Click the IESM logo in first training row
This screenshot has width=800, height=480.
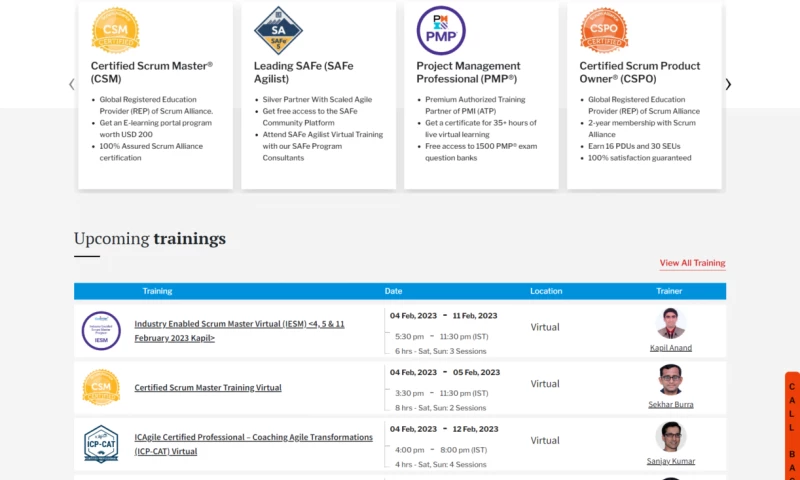point(101,331)
